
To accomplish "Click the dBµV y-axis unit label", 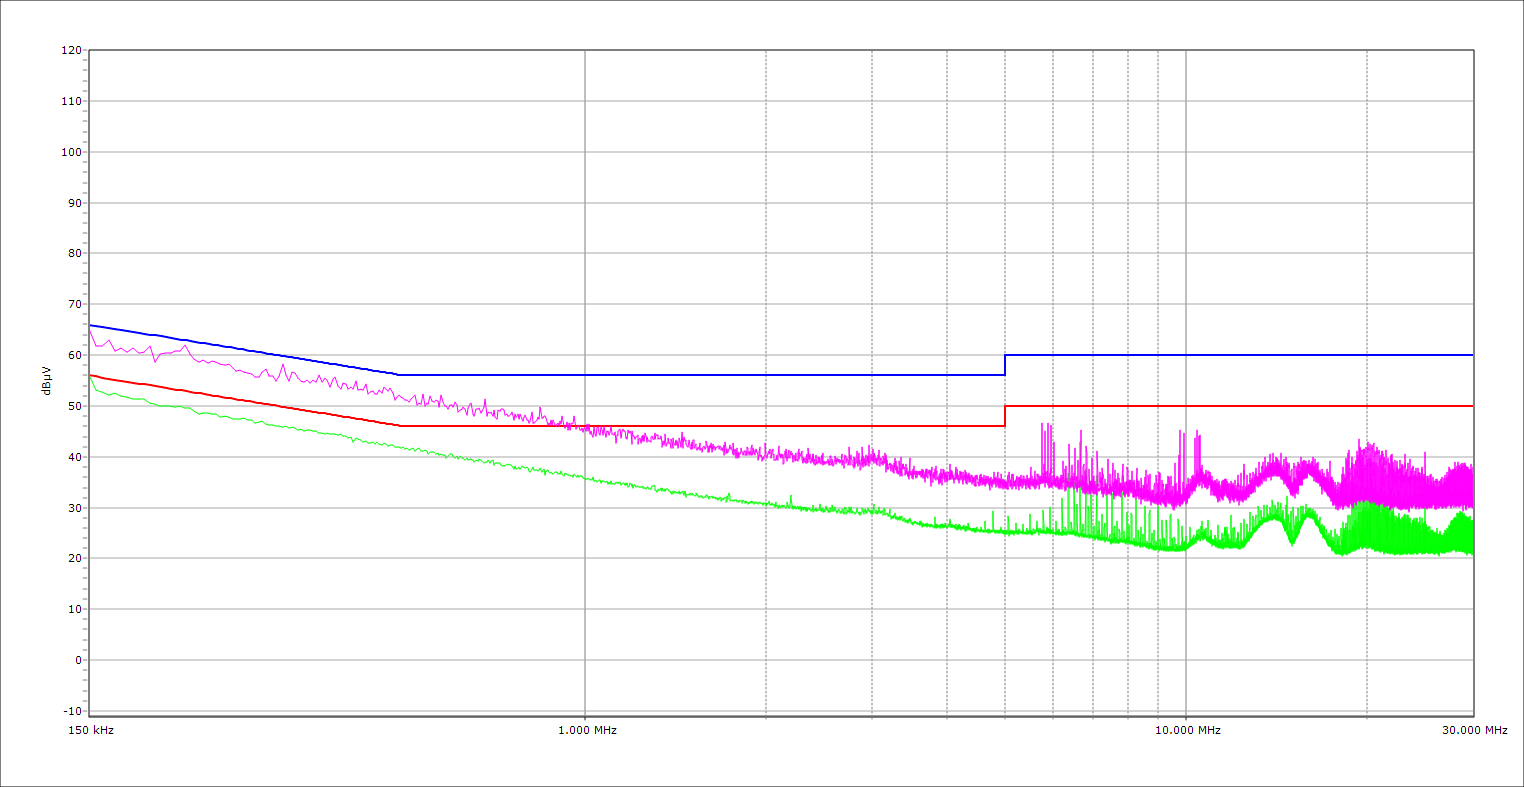I will click(47, 381).
